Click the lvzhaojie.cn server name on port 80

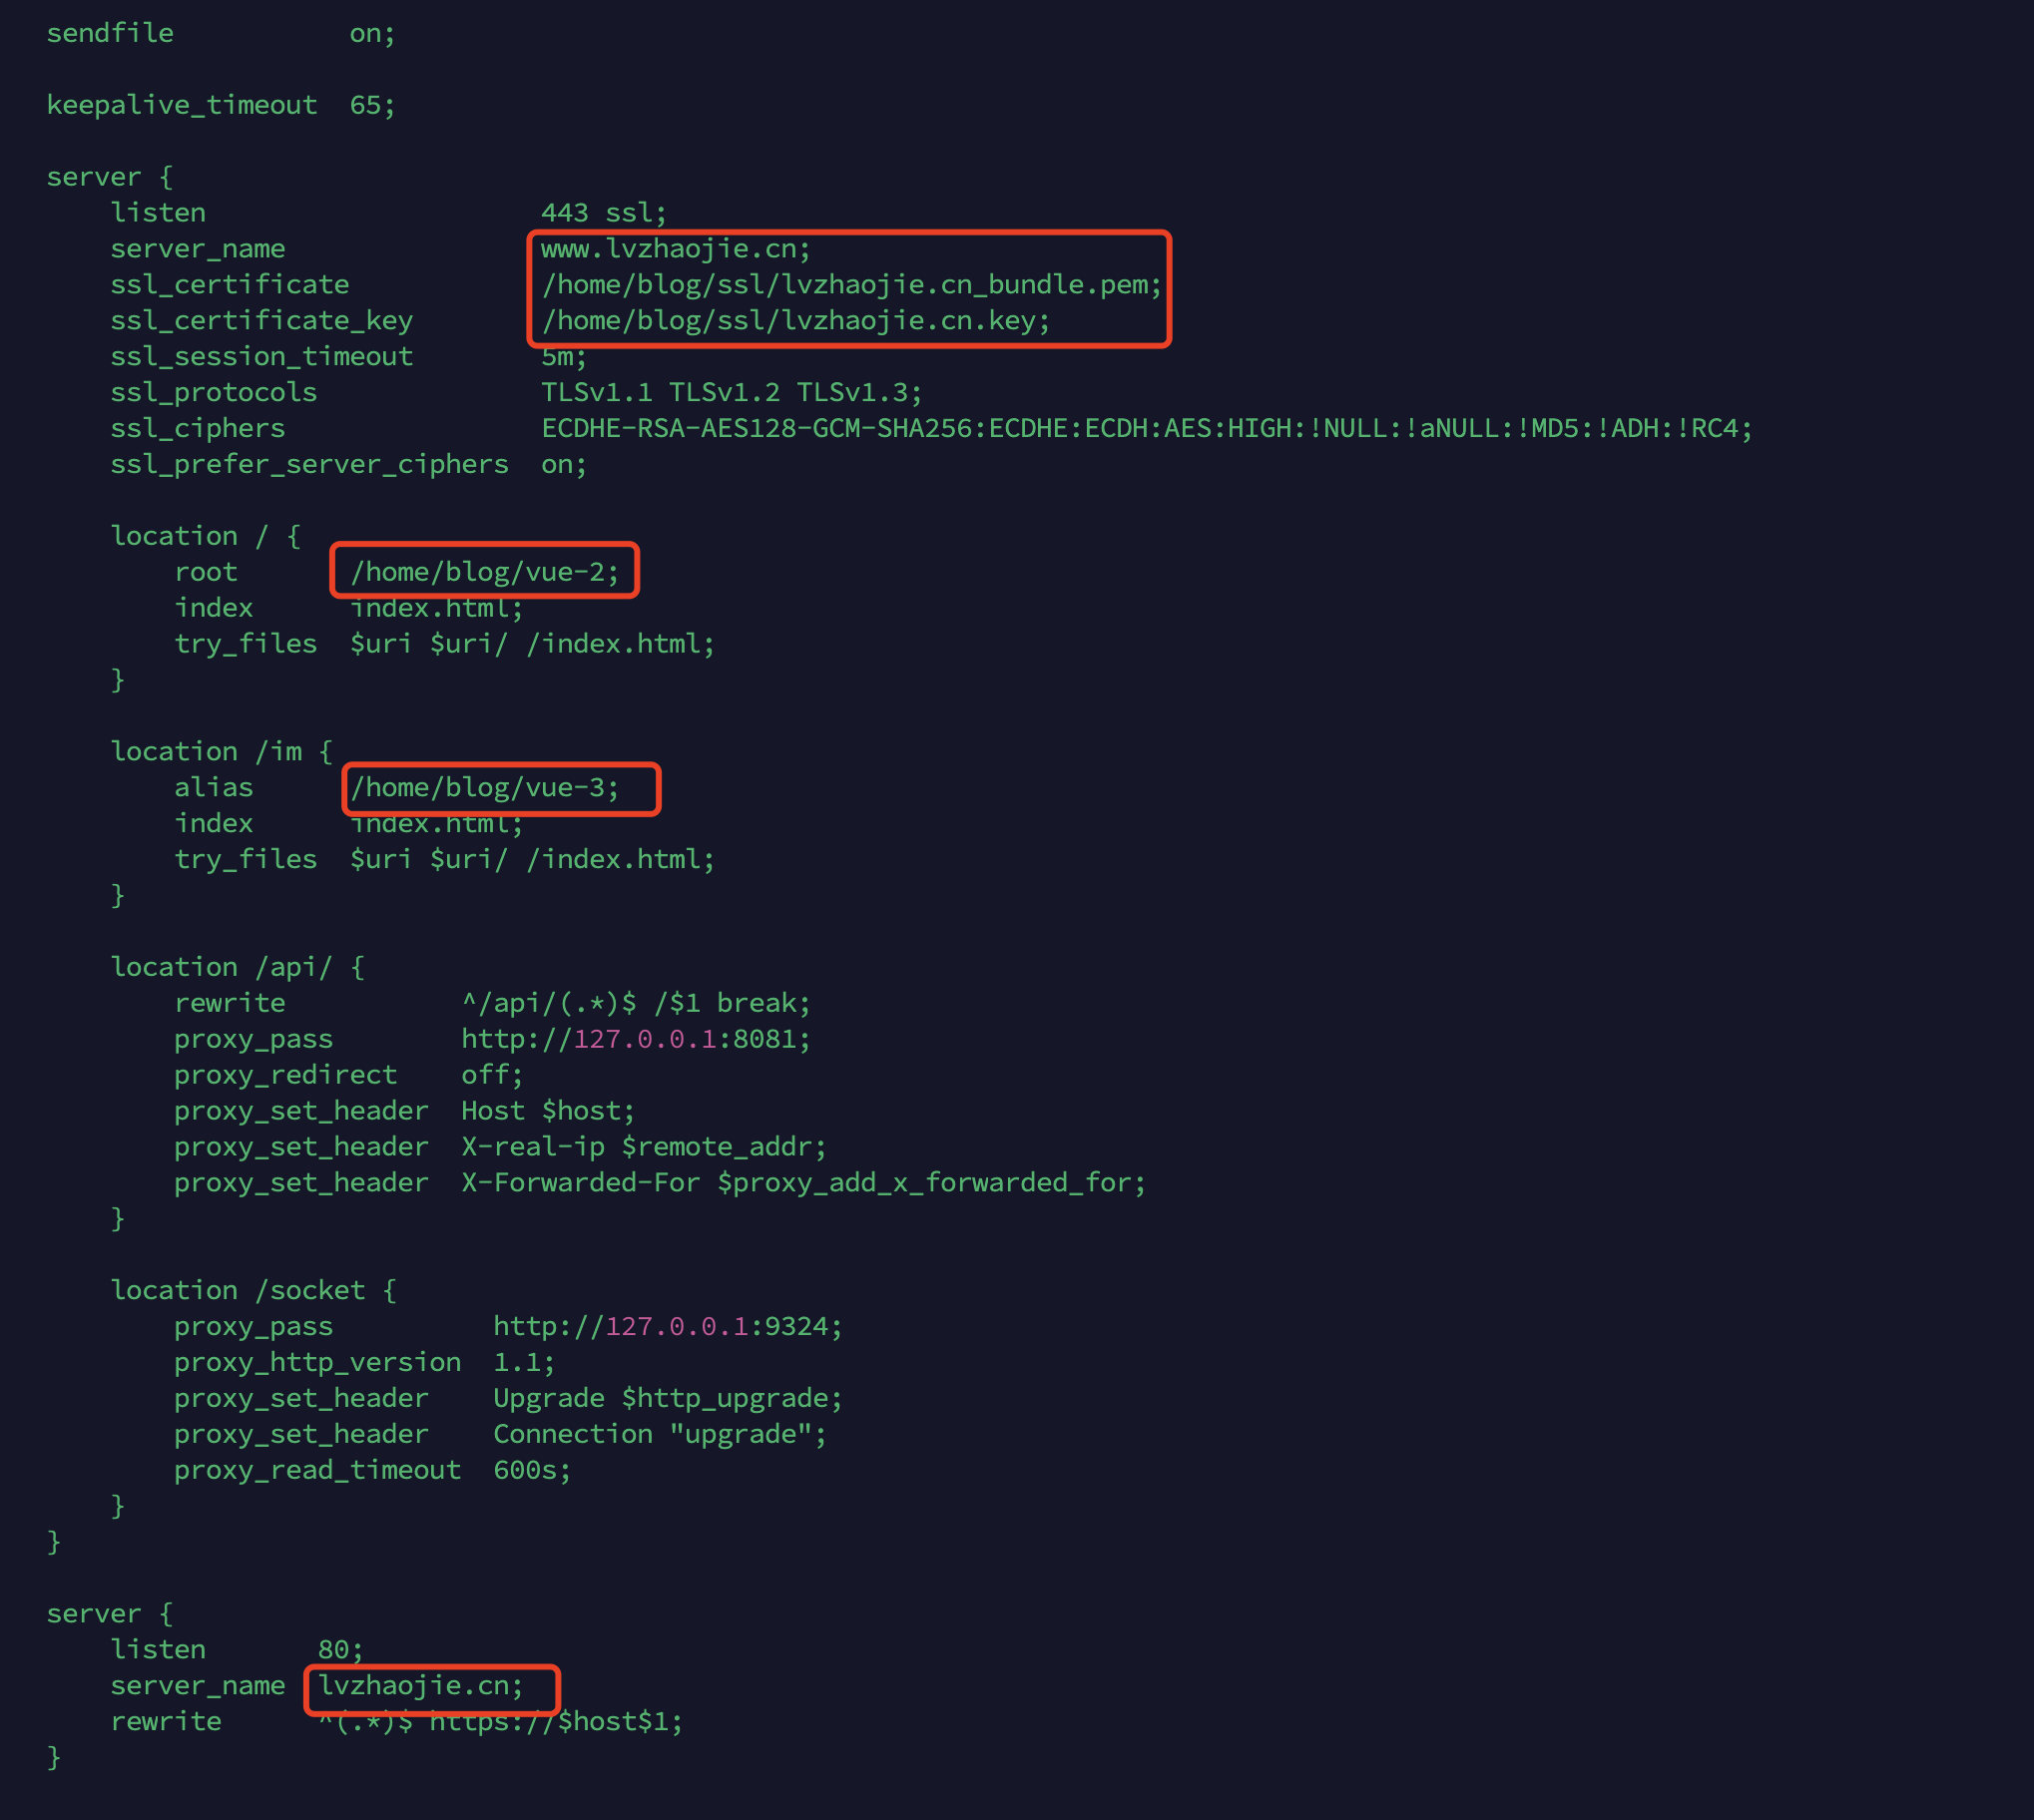[420, 1686]
